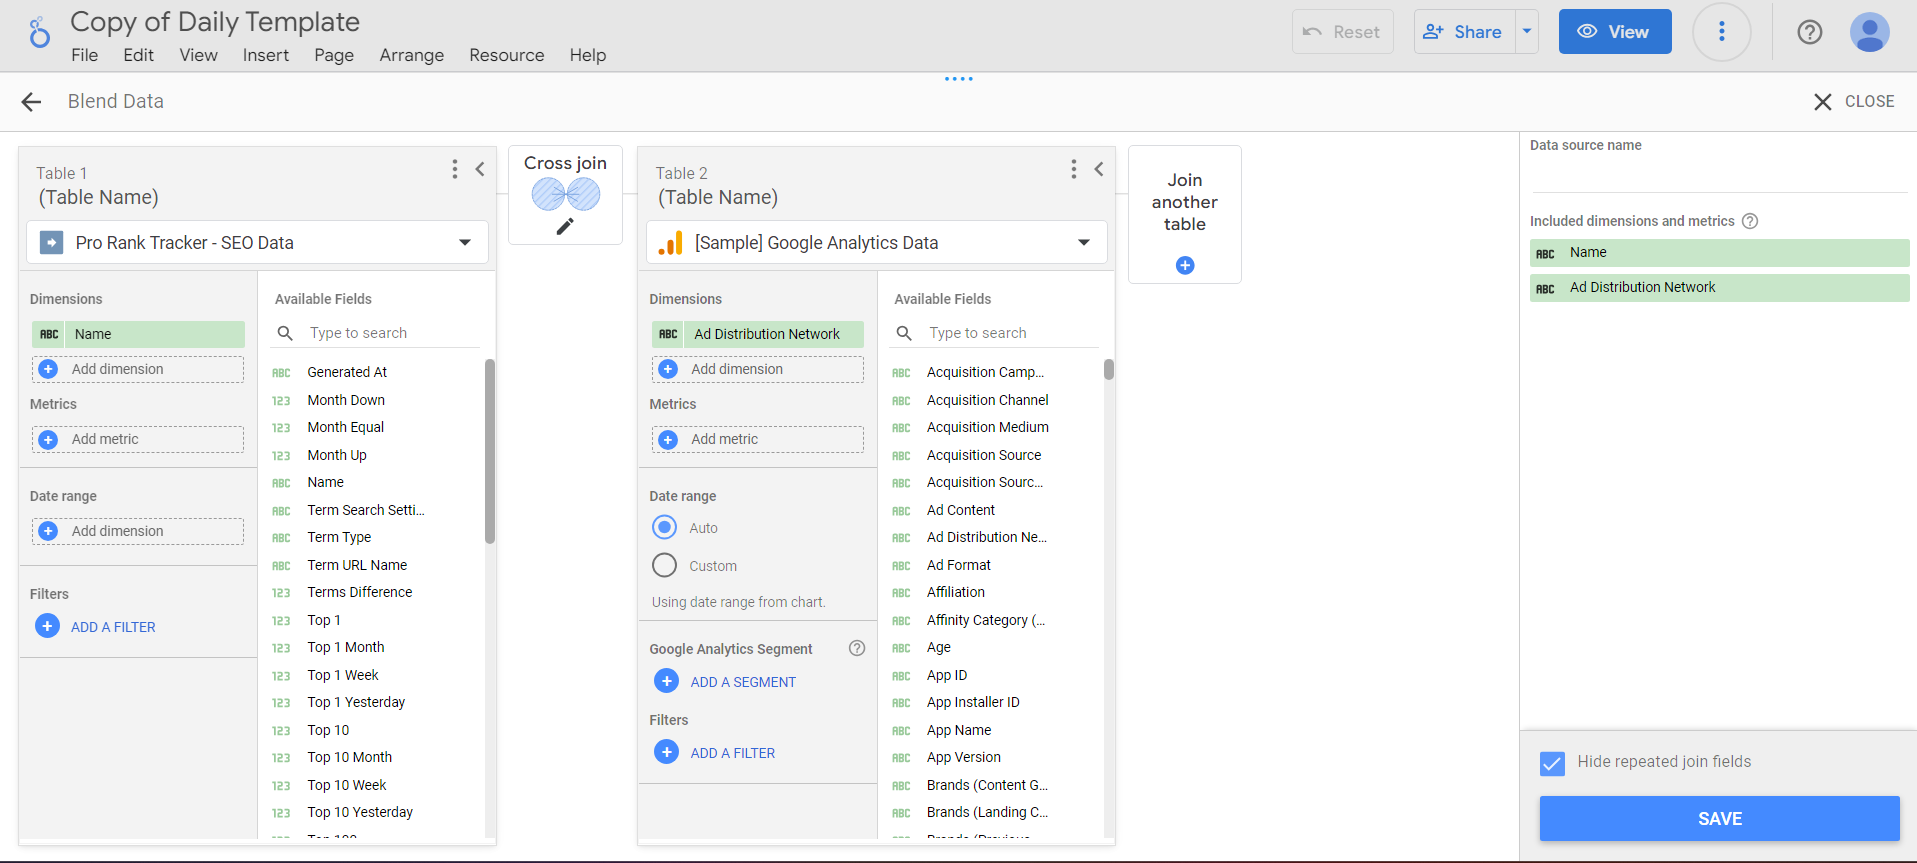The height and width of the screenshot is (863, 1917).
Task: Click the Looker Studio logo icon
Action: coord(39,33)
